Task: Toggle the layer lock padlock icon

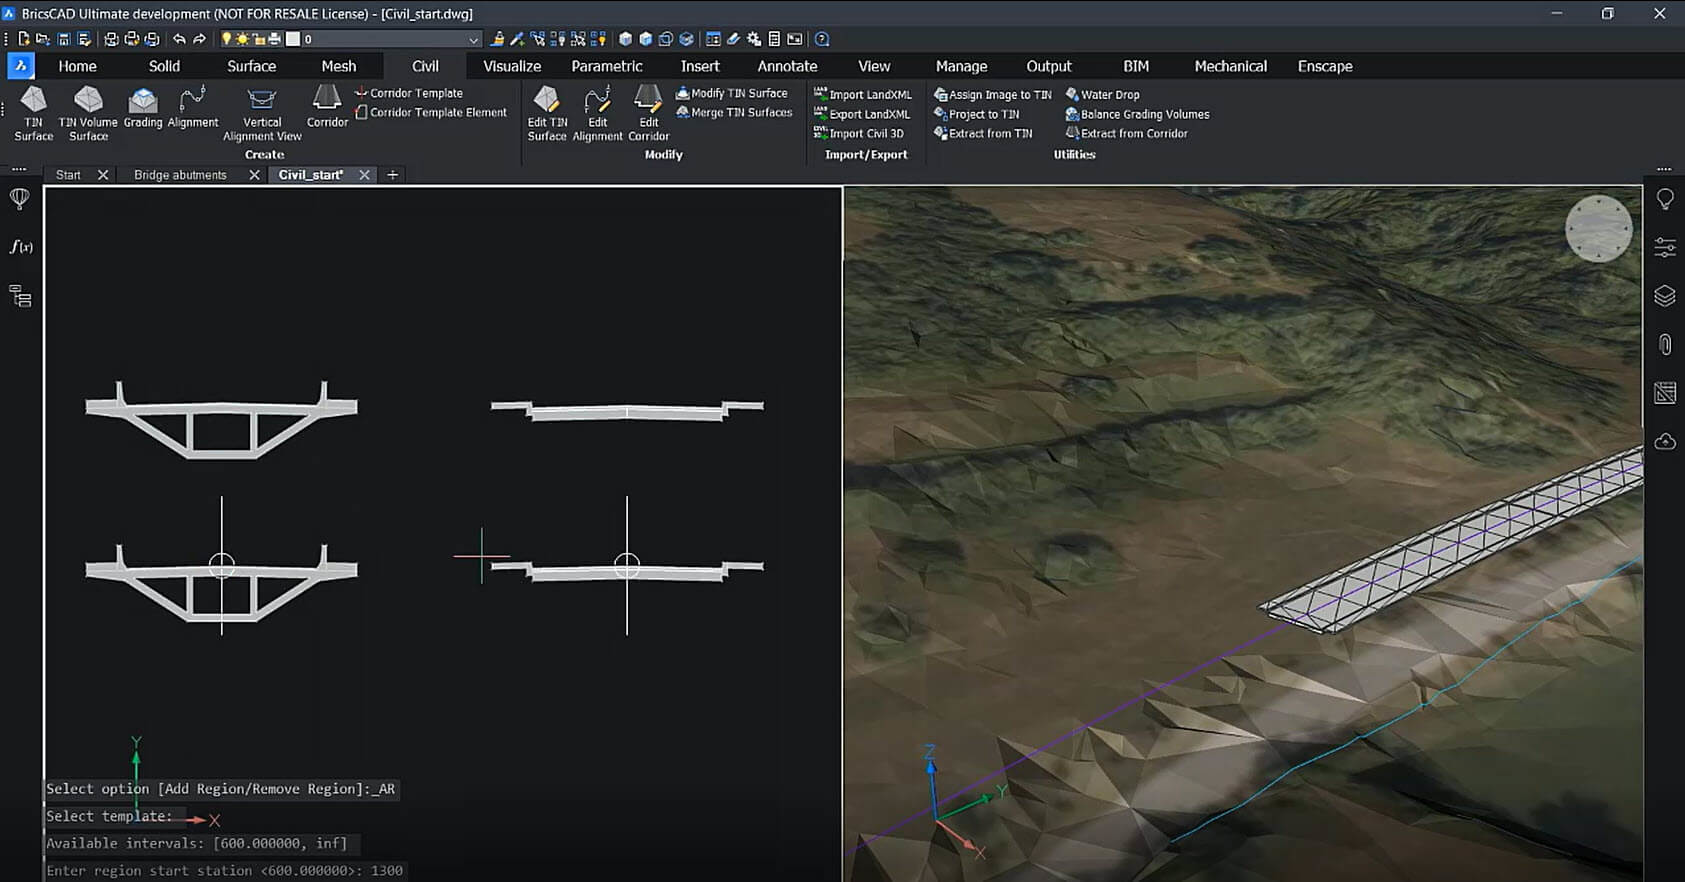Action: click(x=258, y=39)
